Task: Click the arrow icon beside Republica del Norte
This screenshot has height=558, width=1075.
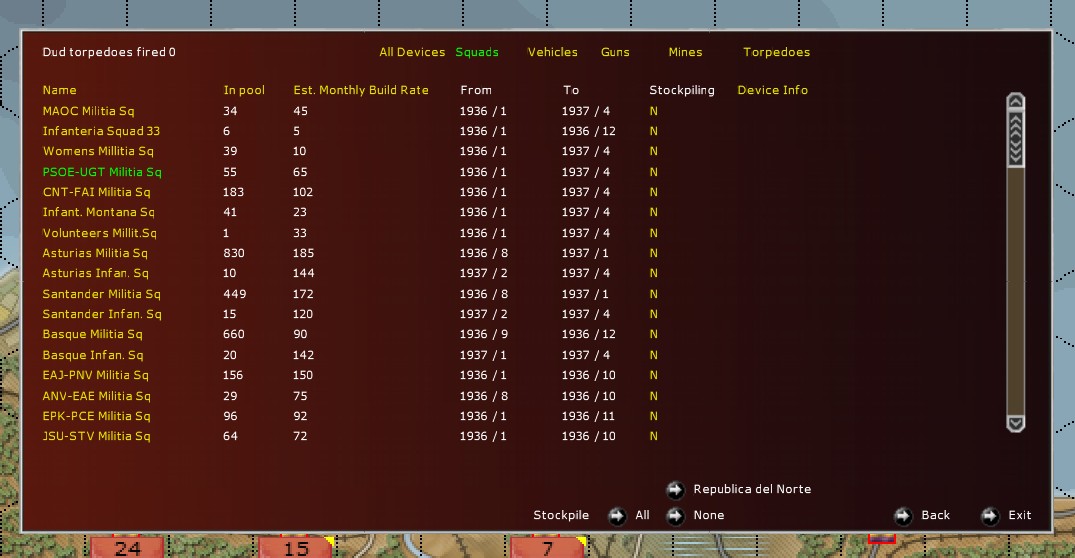Action: (675, 489)
